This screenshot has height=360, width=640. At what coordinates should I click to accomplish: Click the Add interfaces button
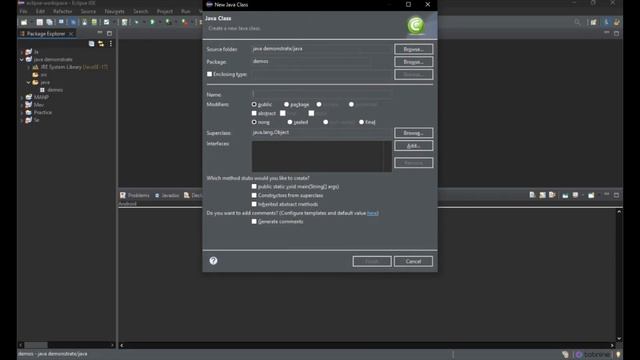(413, 146)
